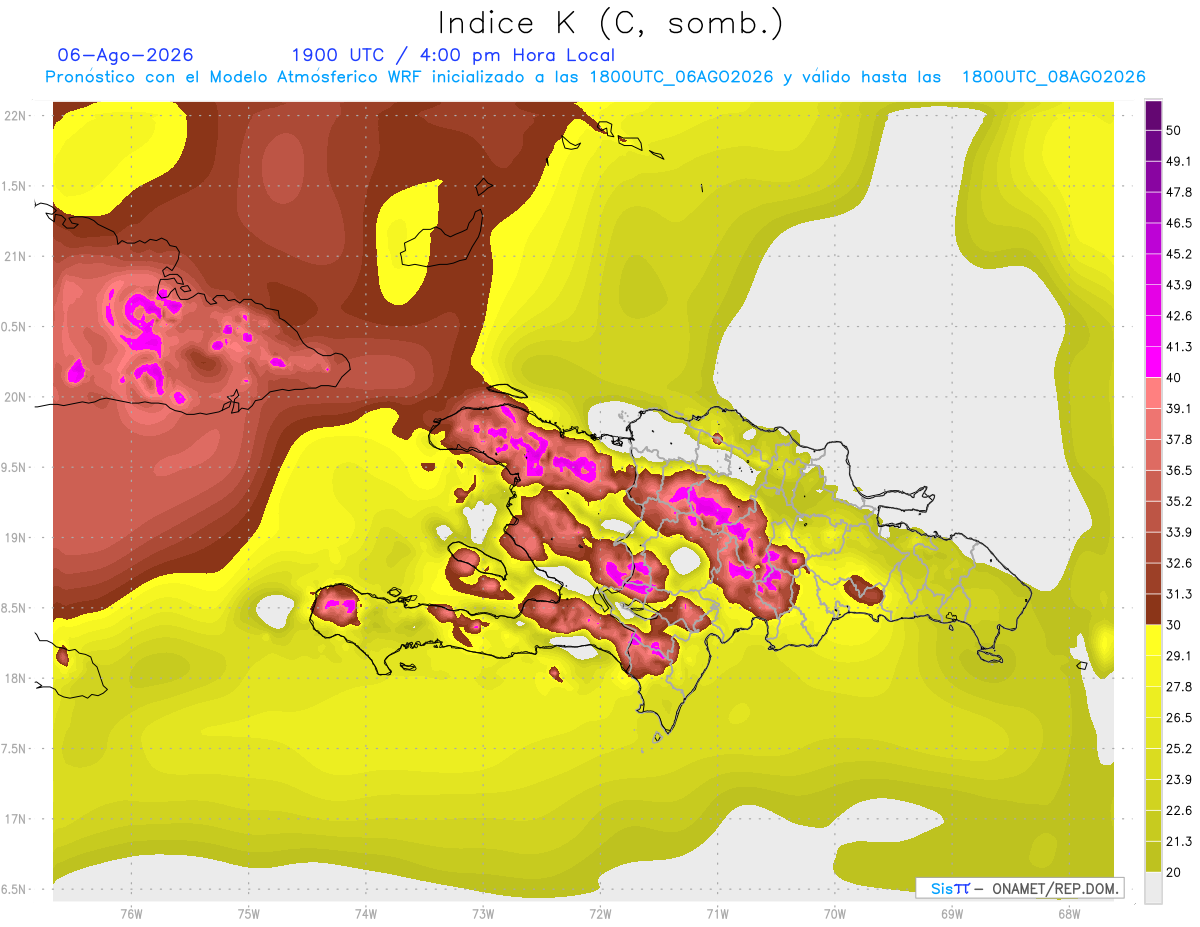
Task: Click the '46.5' value on the color scale
Action: coord(1179,223)
